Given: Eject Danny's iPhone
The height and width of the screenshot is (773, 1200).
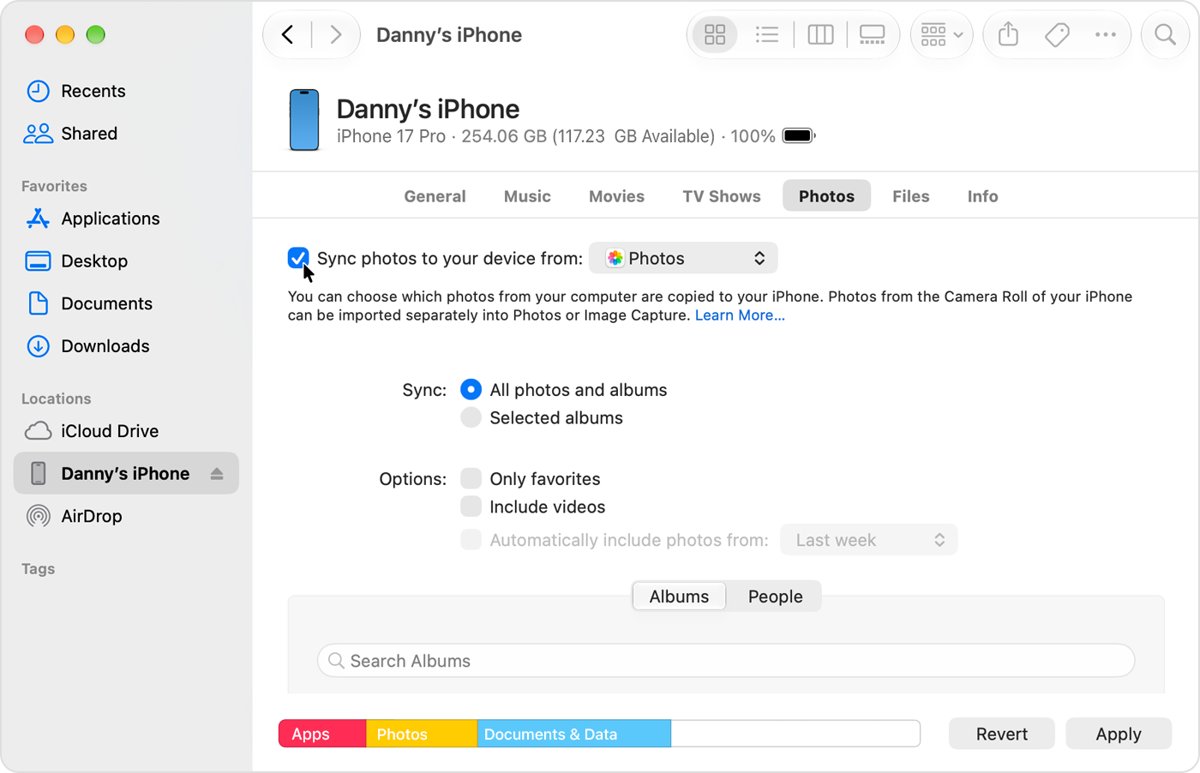Looking at the screenshot, I should [217, 474].
